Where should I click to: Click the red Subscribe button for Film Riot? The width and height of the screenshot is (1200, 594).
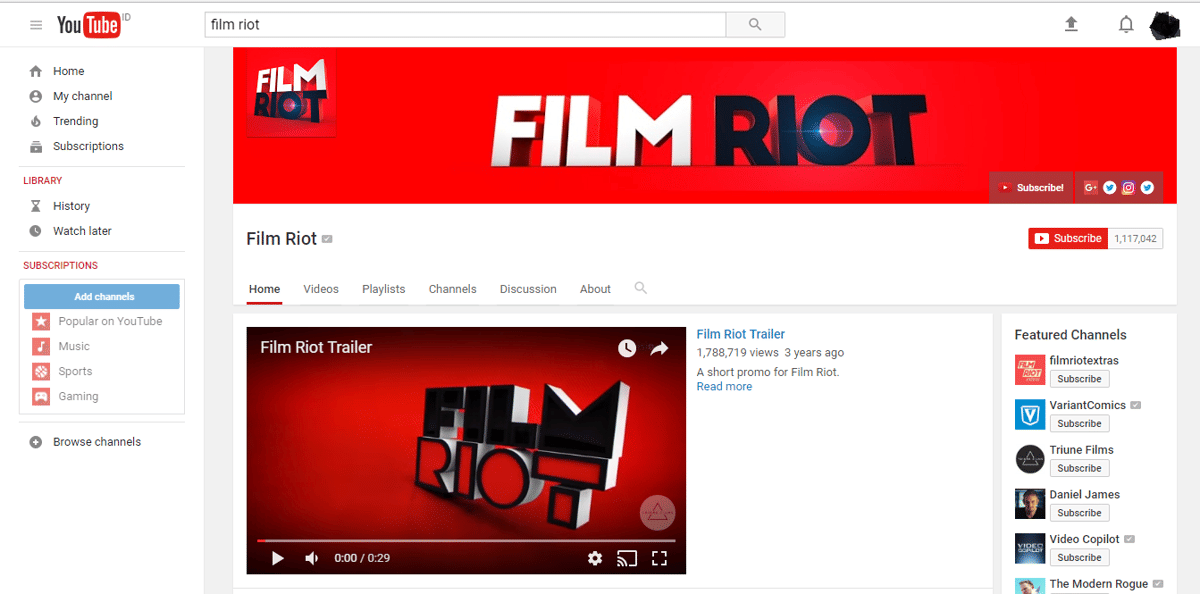click(1066, 238)
